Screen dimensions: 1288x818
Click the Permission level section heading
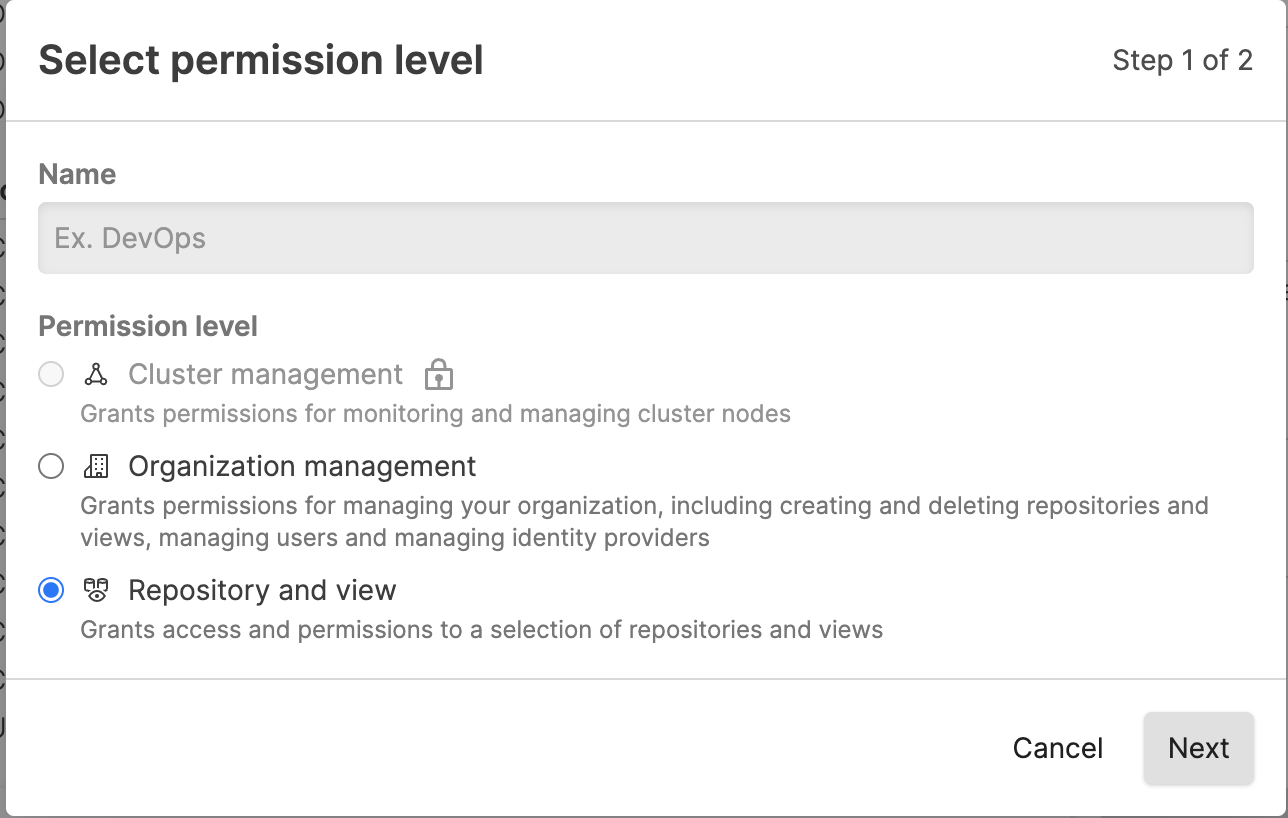[x=147, y=326]
